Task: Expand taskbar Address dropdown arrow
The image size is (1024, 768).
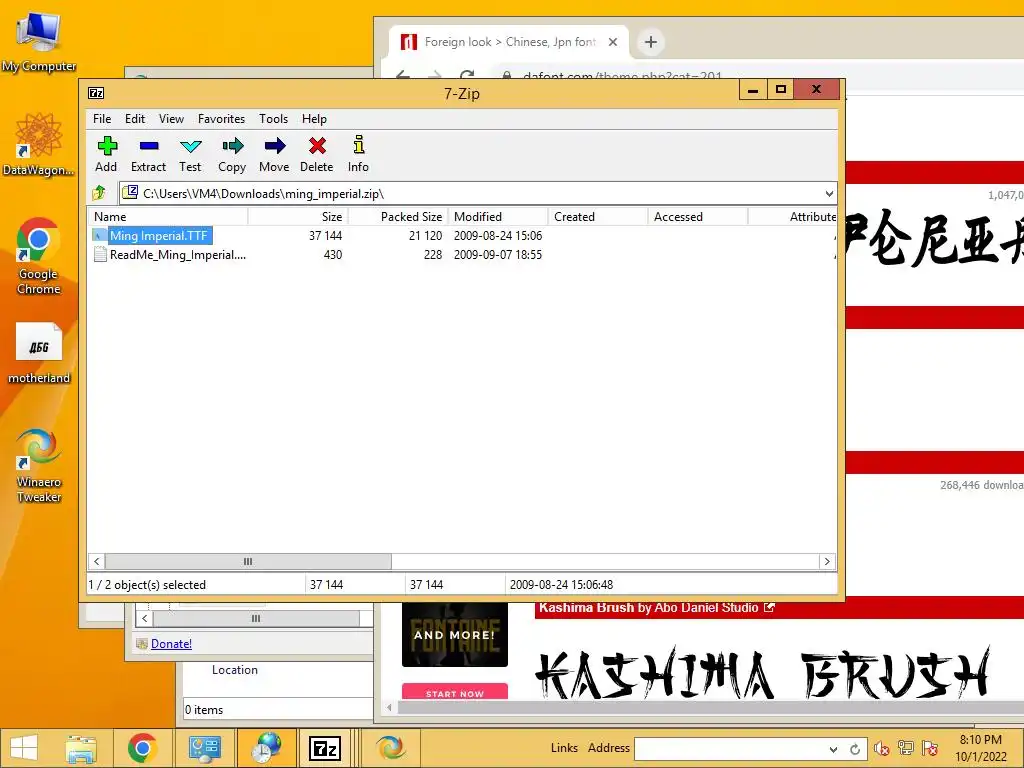Action: pos(833,749)
